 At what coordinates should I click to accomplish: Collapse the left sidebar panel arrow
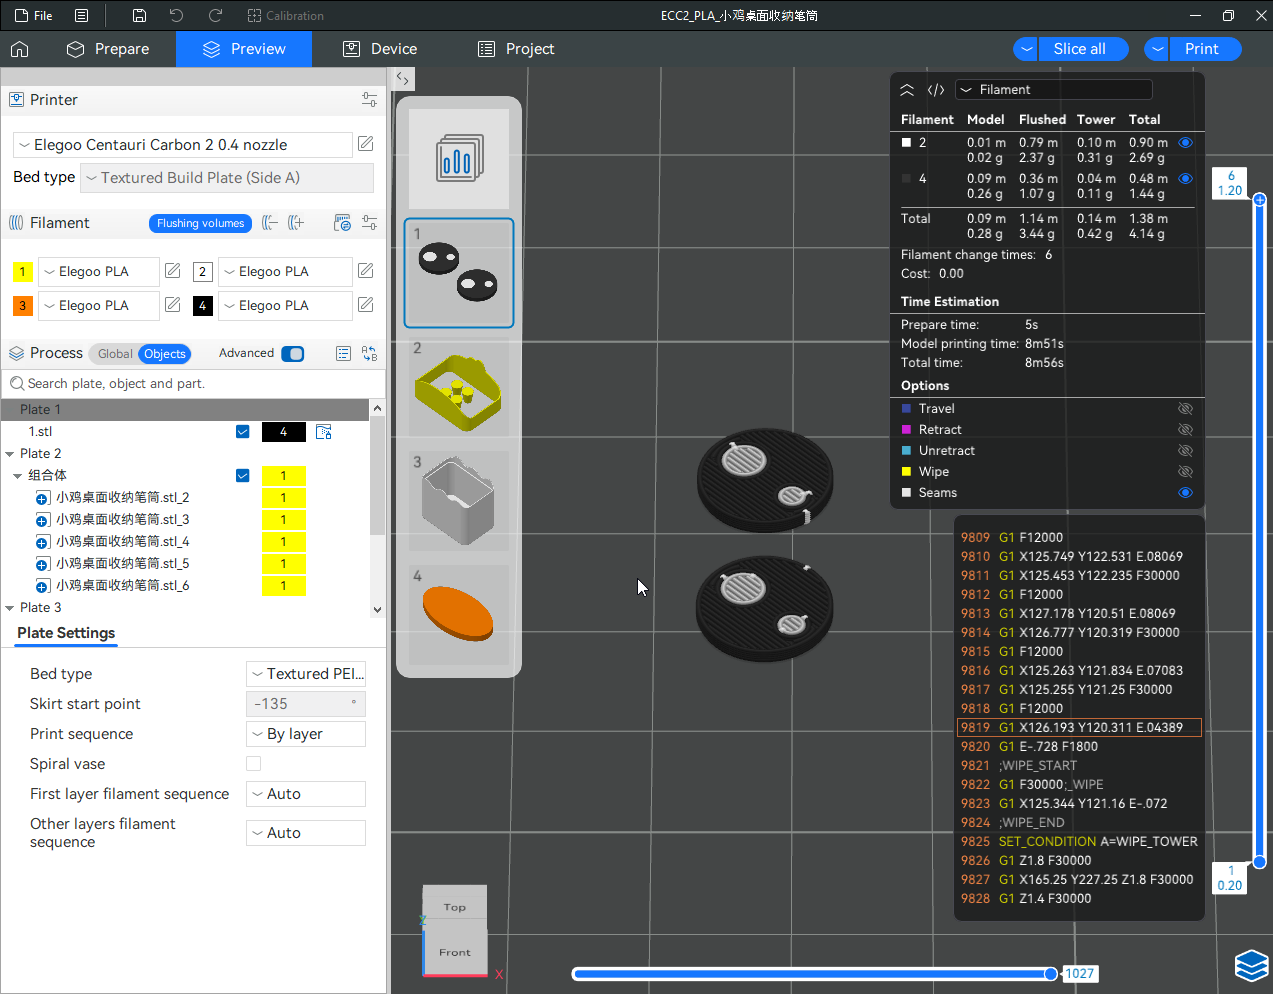[x=402, y=78]
